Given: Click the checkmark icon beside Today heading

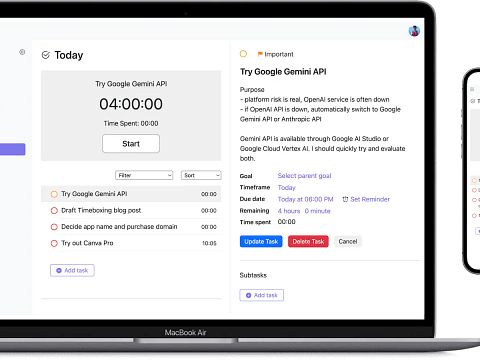Looking at the screenshot, I should 46,55.
